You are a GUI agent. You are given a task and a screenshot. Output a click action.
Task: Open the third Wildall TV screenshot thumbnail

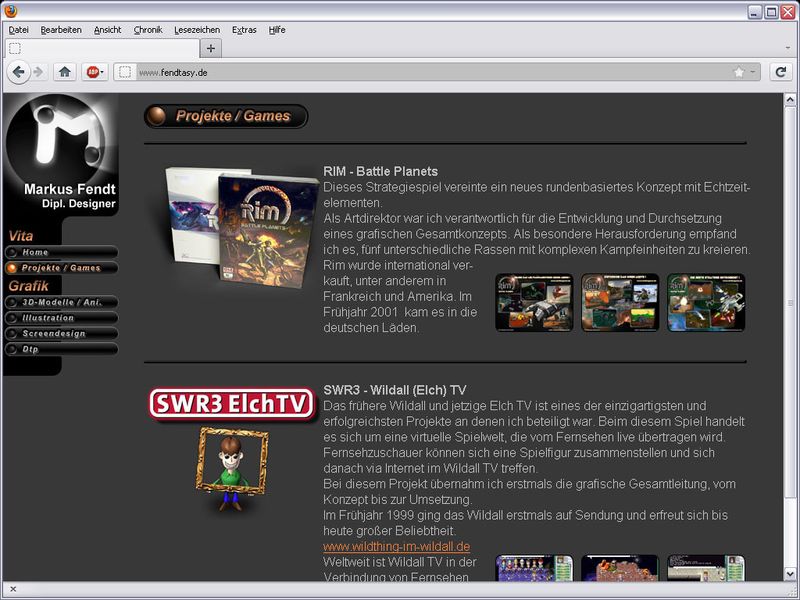pos(706,568)
